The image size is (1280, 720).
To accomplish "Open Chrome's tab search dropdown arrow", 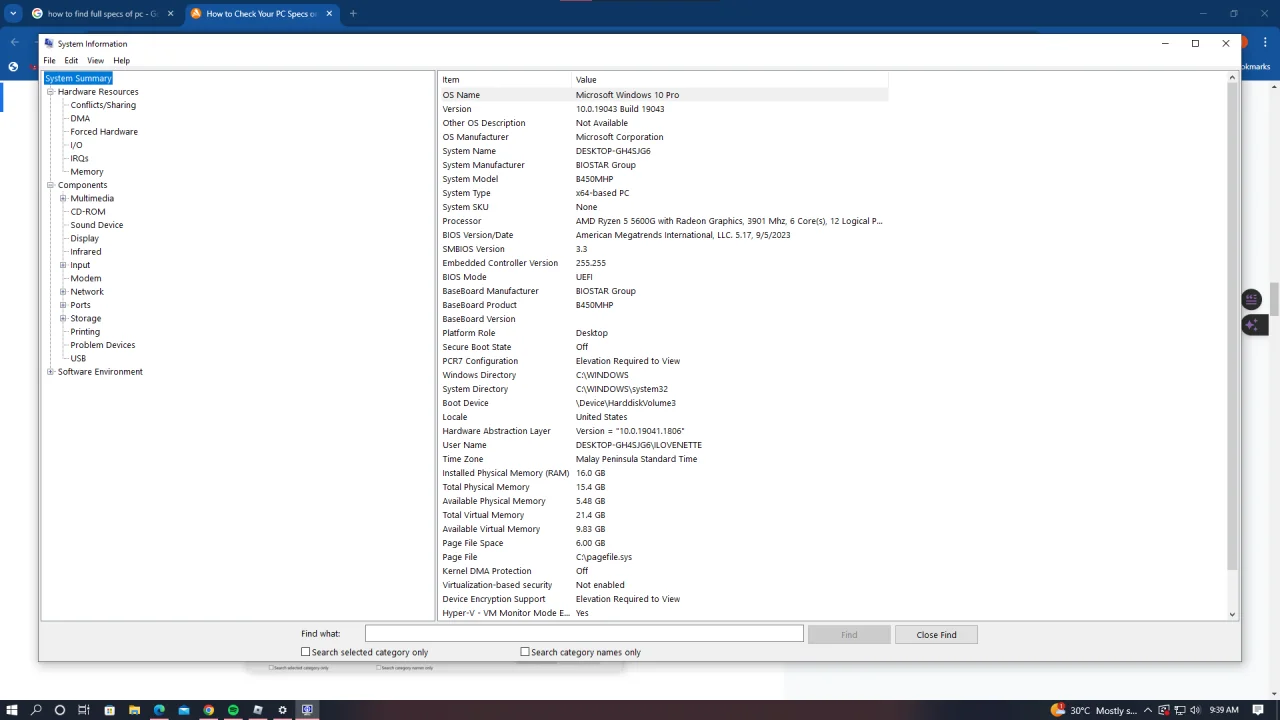I will [x=13, y=14].
